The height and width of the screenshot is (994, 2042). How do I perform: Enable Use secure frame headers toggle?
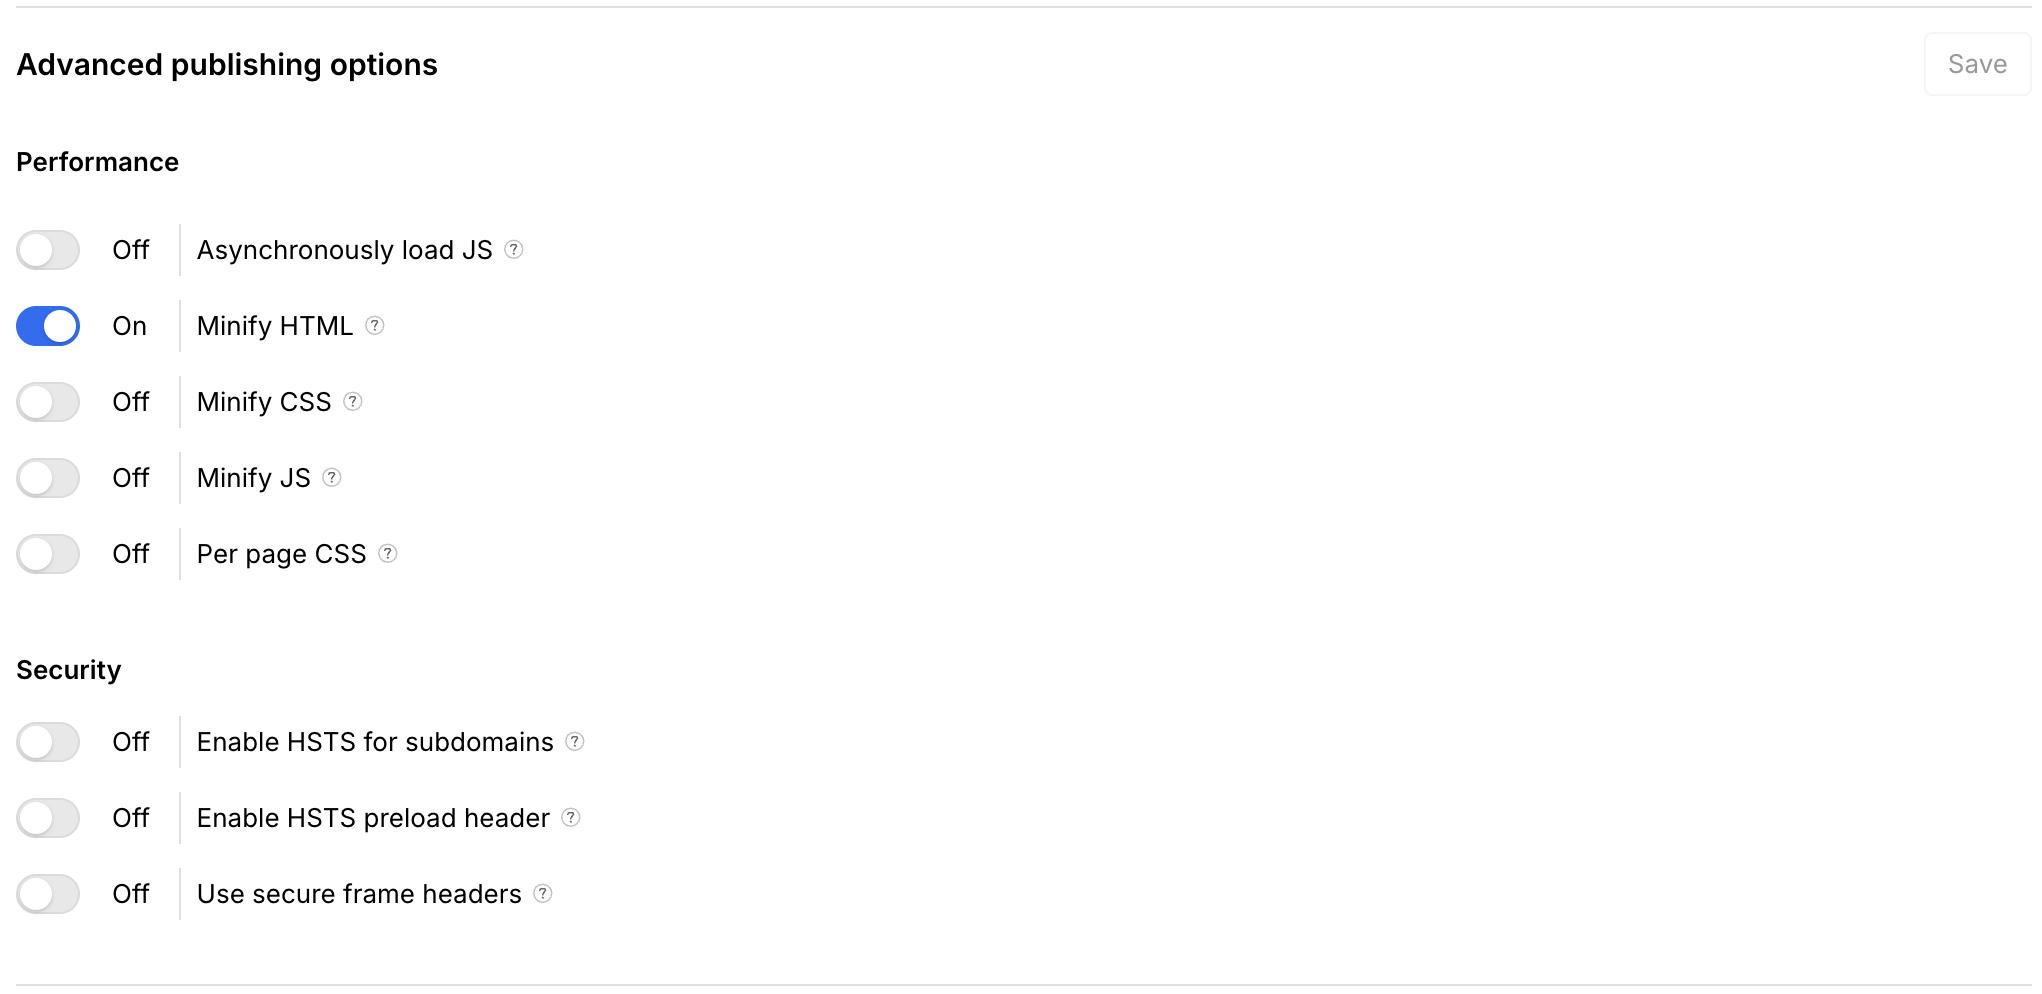click(48, 894)
